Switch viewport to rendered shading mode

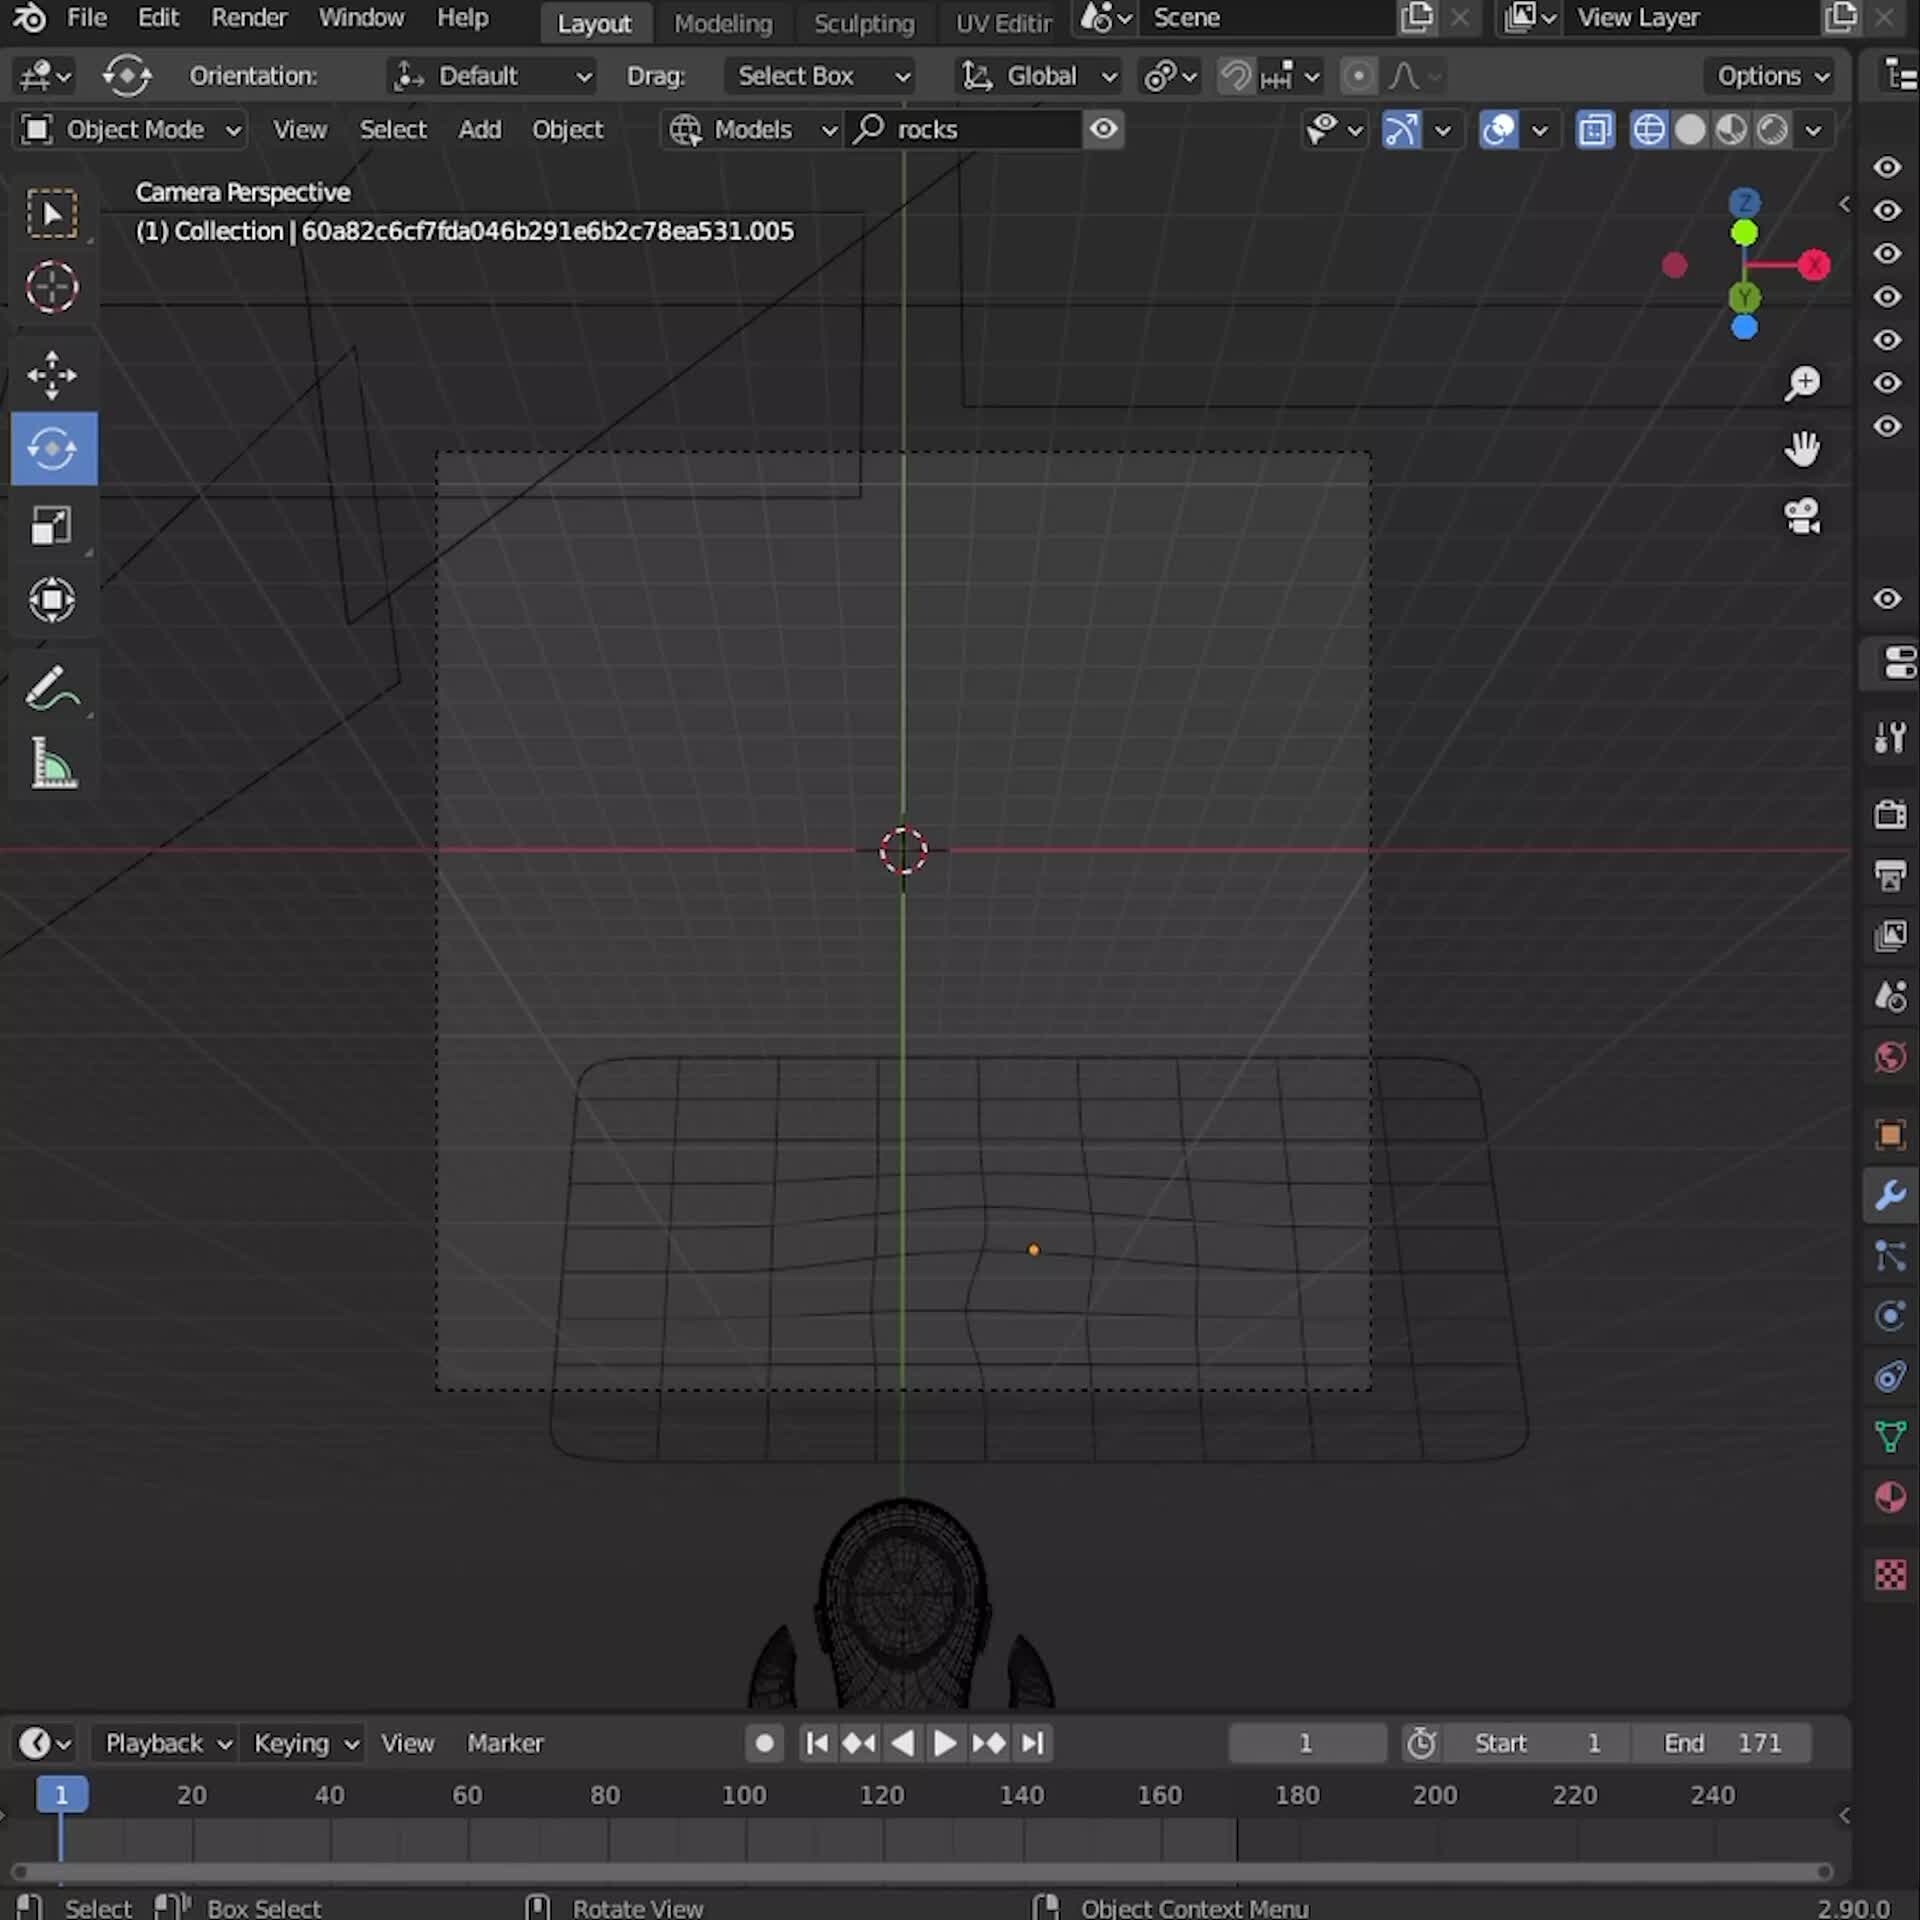tap(1772, 128)
